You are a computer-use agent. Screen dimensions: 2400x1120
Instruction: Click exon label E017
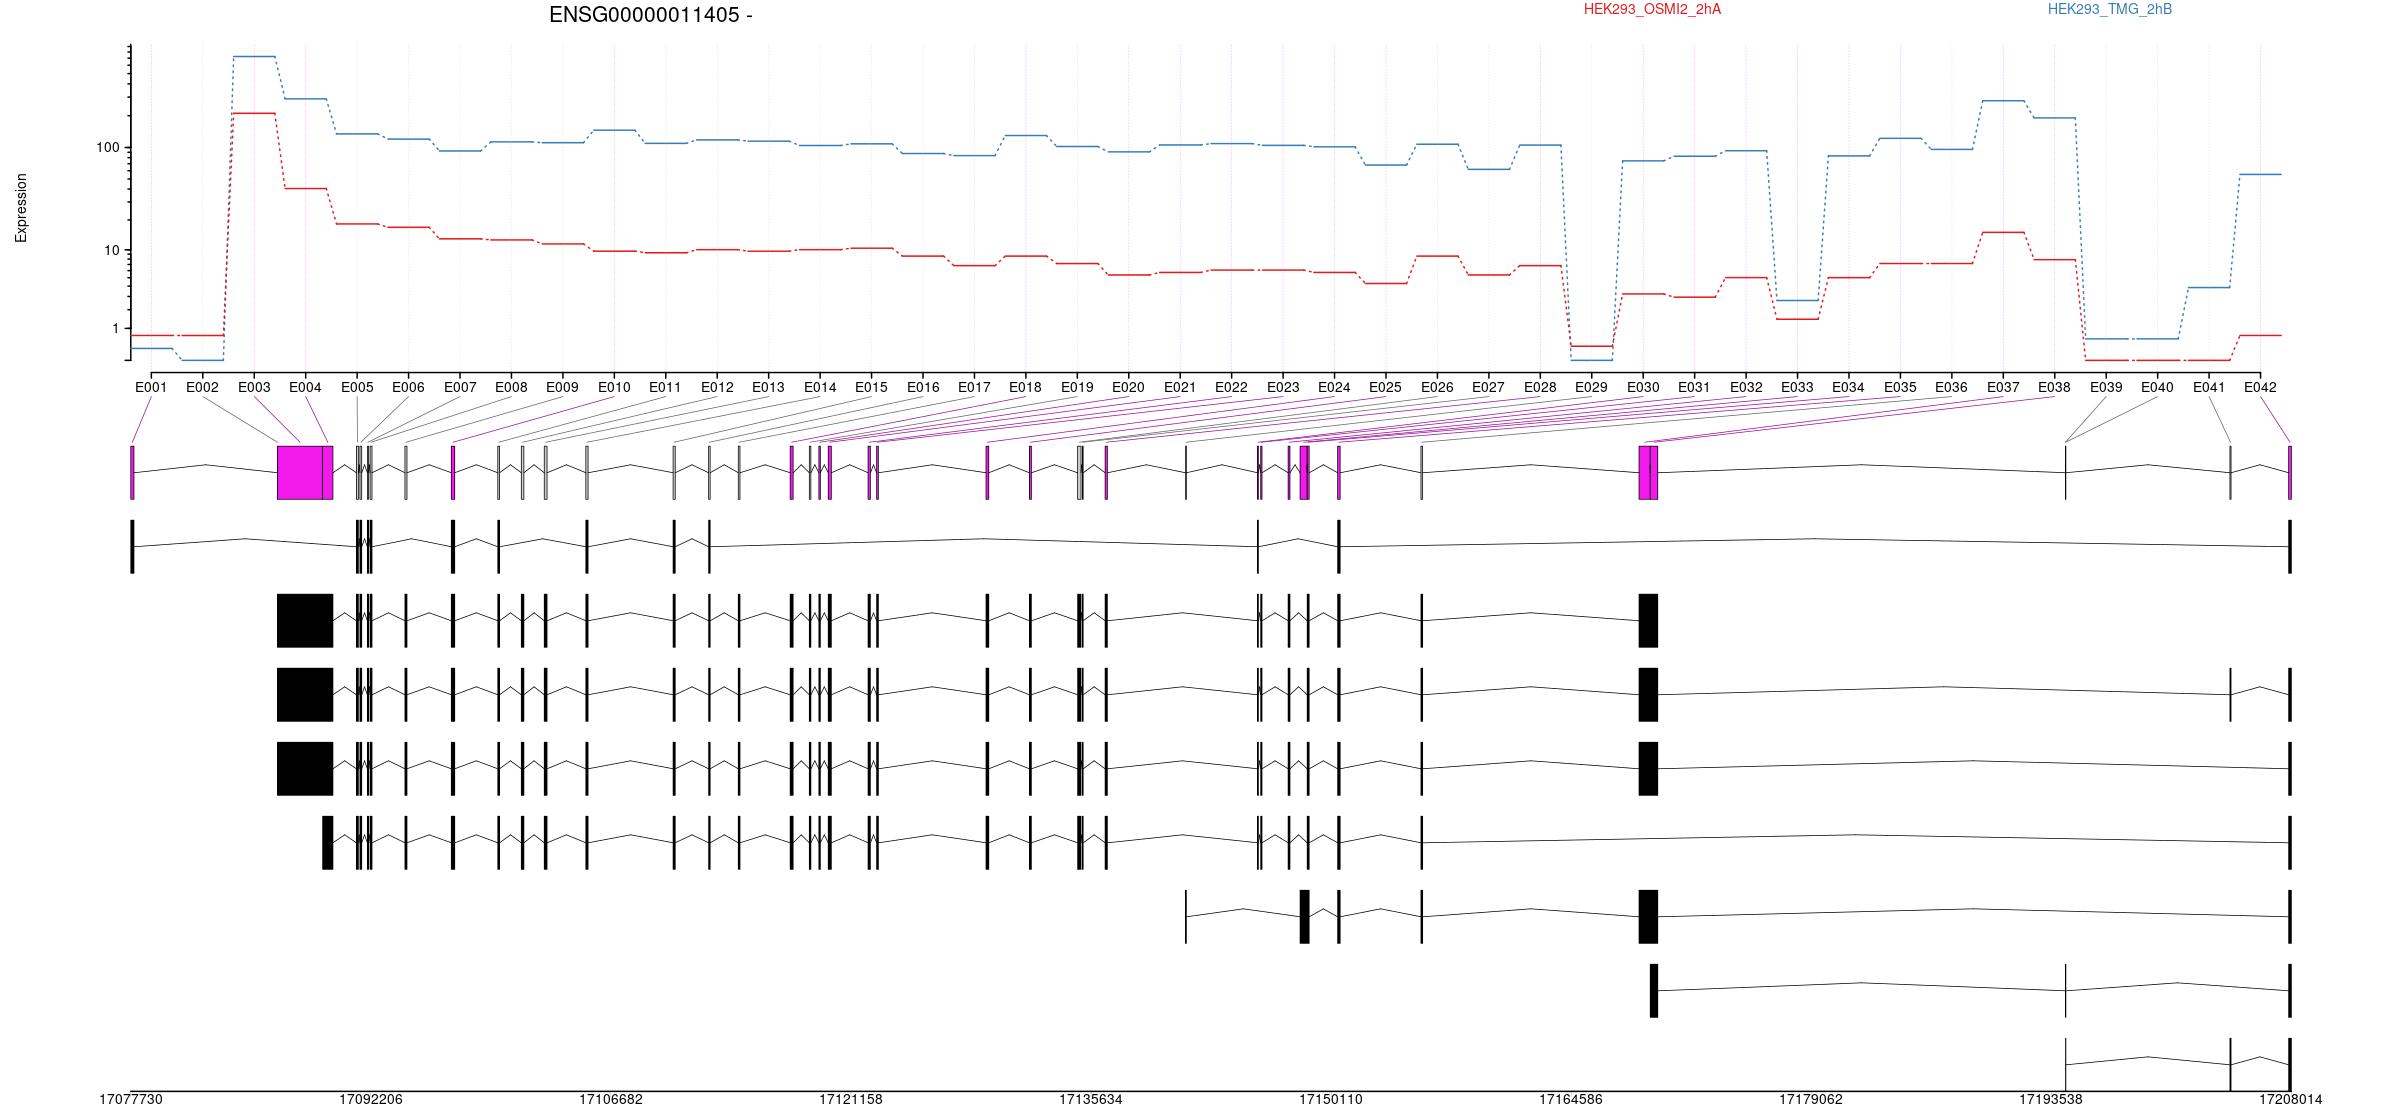[x=974, y=387]
